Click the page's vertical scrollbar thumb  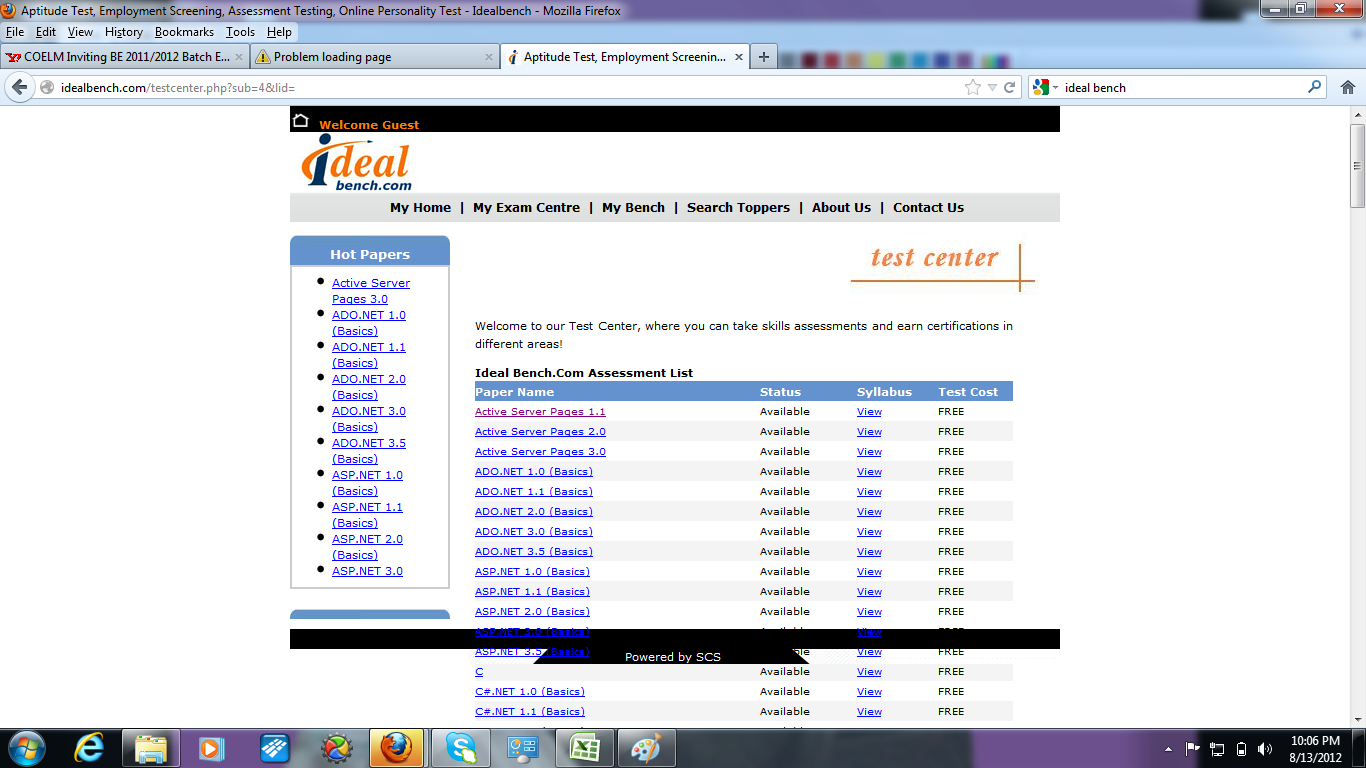tap(1357, 165)
